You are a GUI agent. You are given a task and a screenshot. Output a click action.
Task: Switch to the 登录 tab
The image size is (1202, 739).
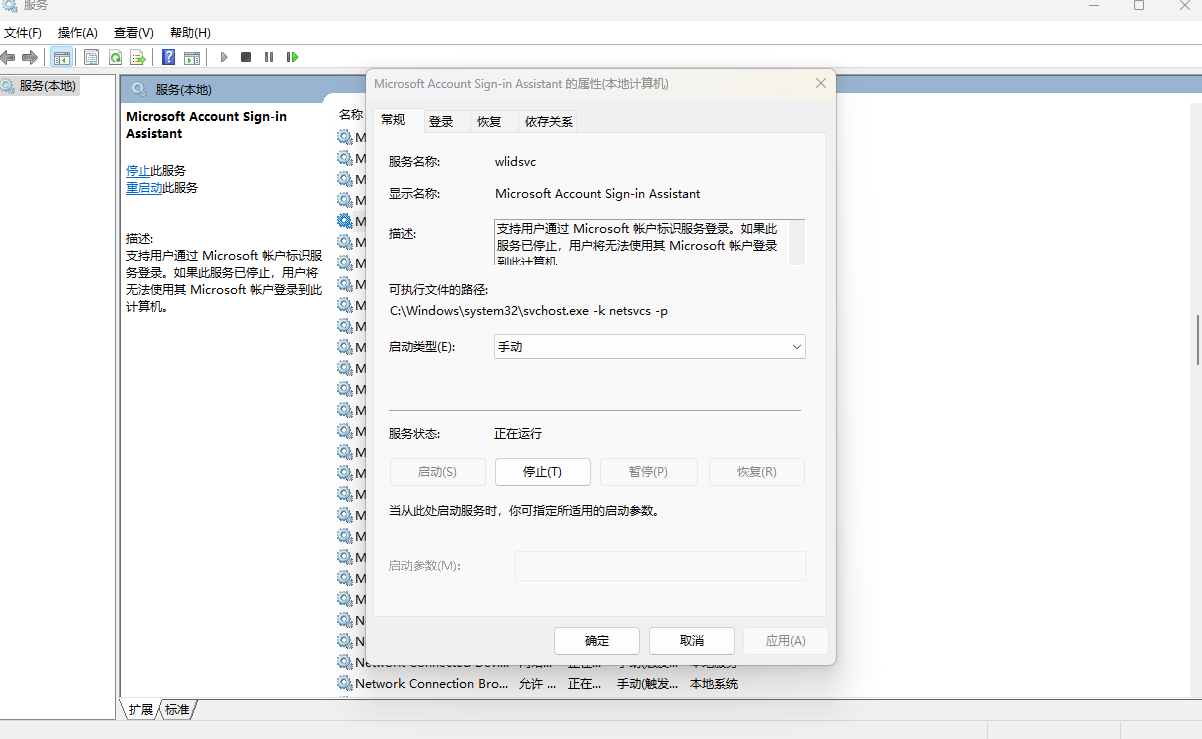441,122
